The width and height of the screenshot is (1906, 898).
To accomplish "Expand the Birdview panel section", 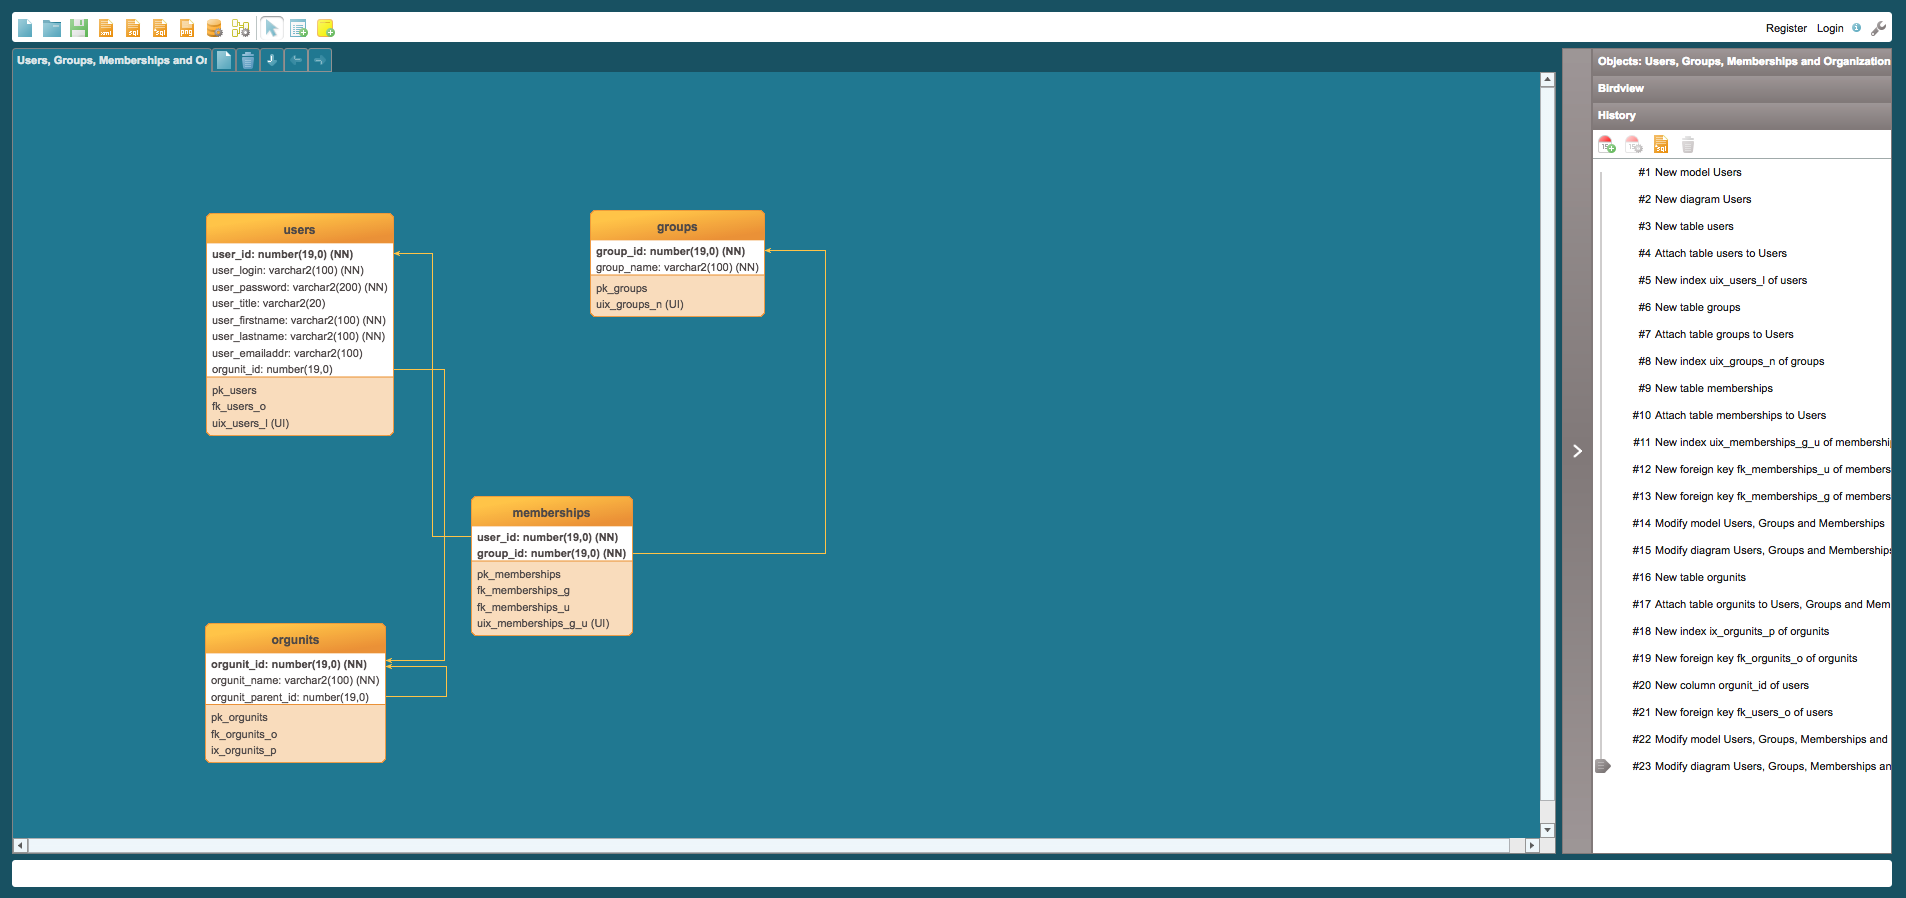I will tap(1741, 88).
